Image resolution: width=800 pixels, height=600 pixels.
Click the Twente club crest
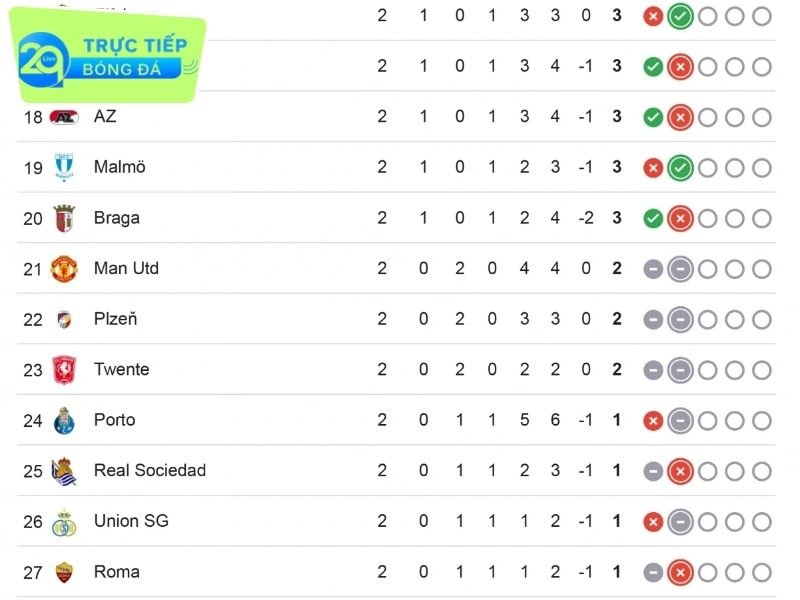64,369
